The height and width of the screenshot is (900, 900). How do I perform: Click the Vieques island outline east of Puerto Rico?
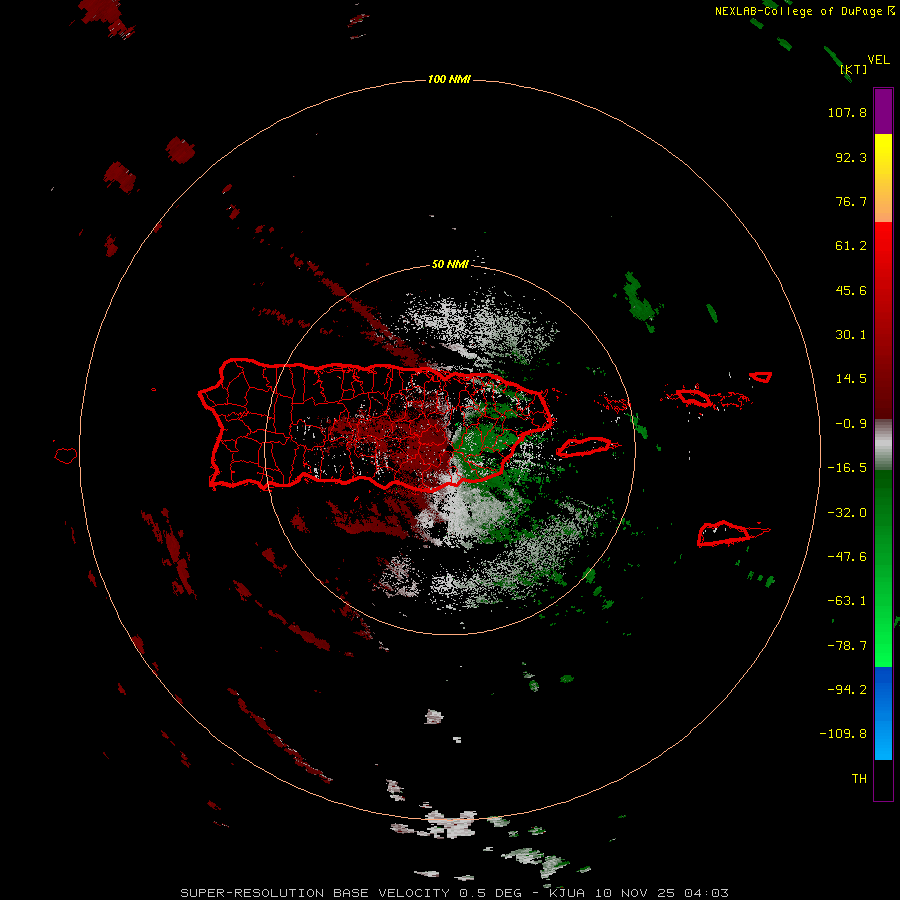(x=585, y=447)
